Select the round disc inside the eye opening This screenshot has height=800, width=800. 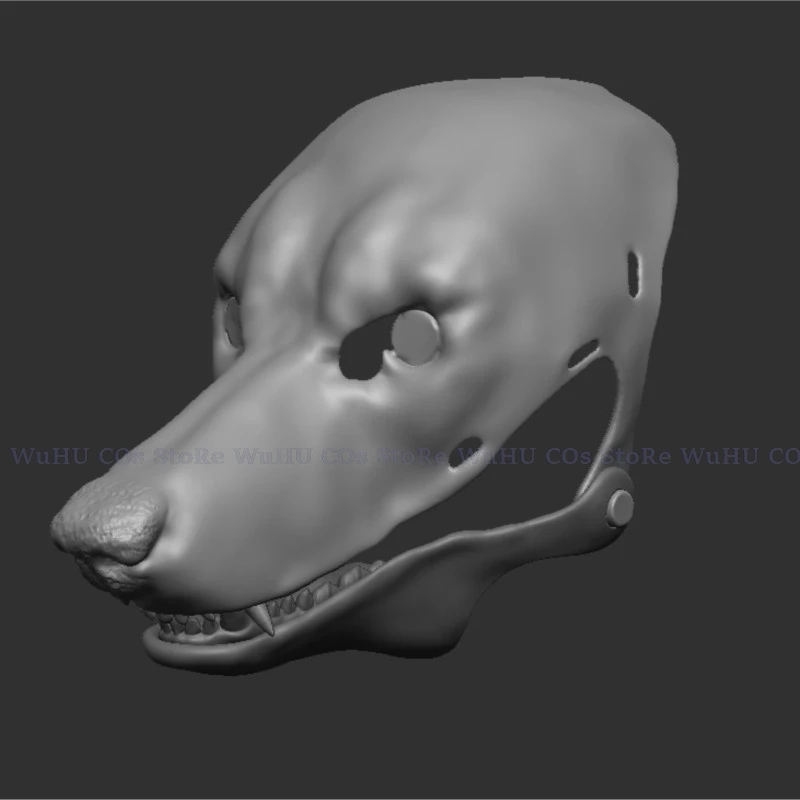[x=415, y=337]
